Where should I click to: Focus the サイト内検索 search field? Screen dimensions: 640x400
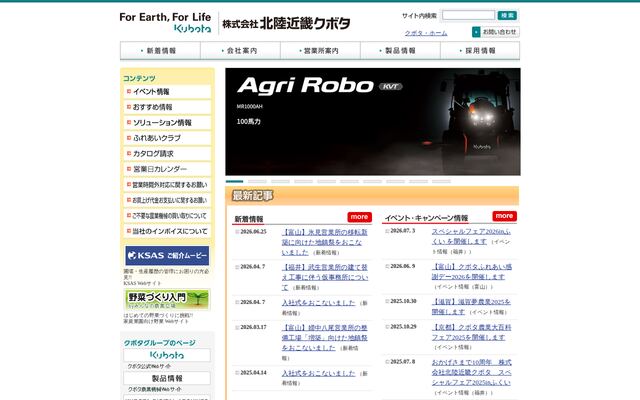click(x=468, y=16)
